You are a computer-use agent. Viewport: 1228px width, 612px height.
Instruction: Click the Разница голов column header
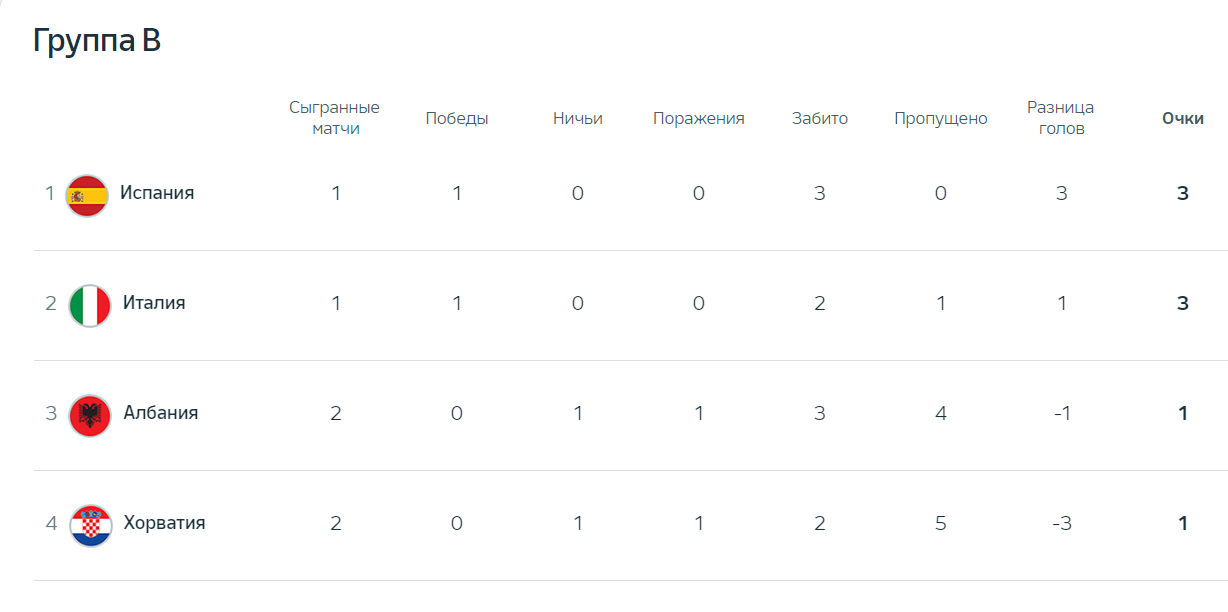click(1061, 118)
